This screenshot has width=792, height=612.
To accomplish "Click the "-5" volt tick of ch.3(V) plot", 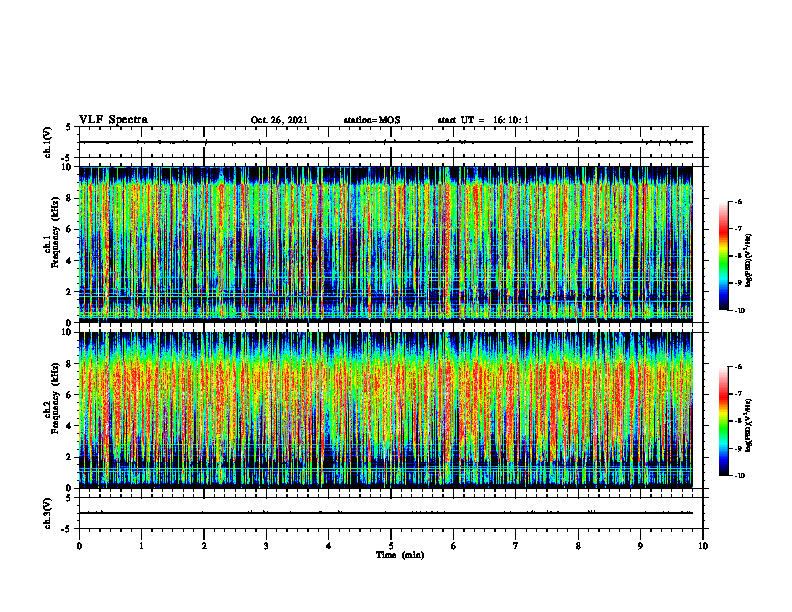I will click(x=68, y=529).
